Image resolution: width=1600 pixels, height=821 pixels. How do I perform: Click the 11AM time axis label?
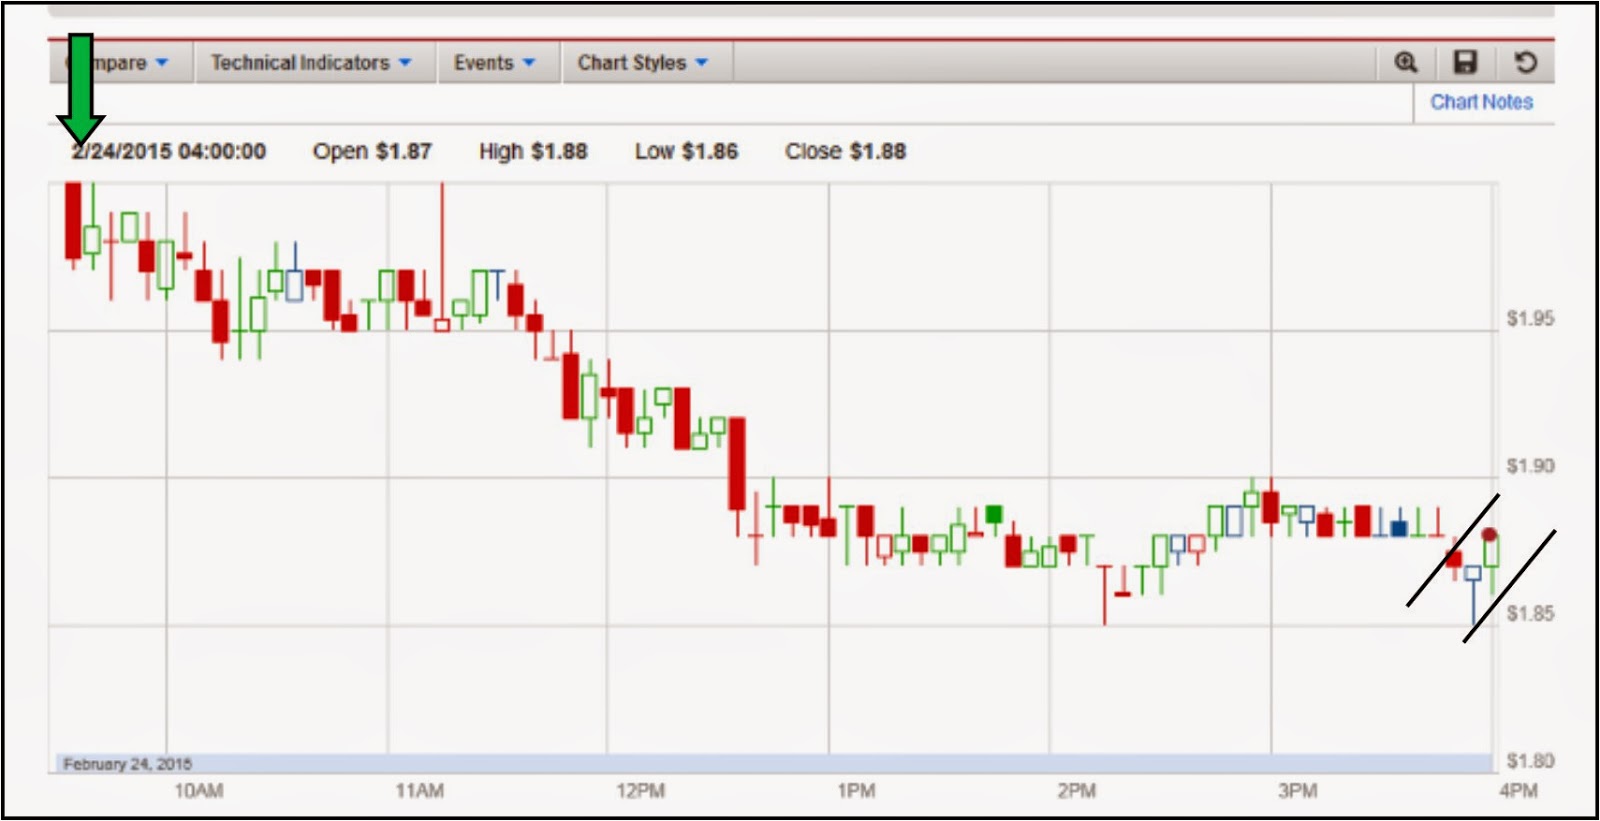419,791
